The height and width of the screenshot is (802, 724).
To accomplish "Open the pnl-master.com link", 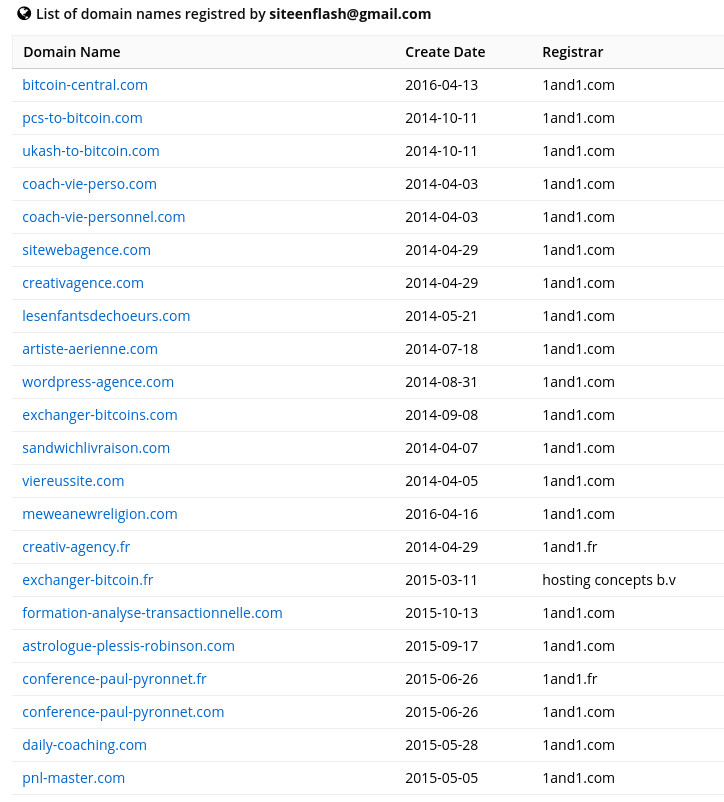I will tap(74, 778).
